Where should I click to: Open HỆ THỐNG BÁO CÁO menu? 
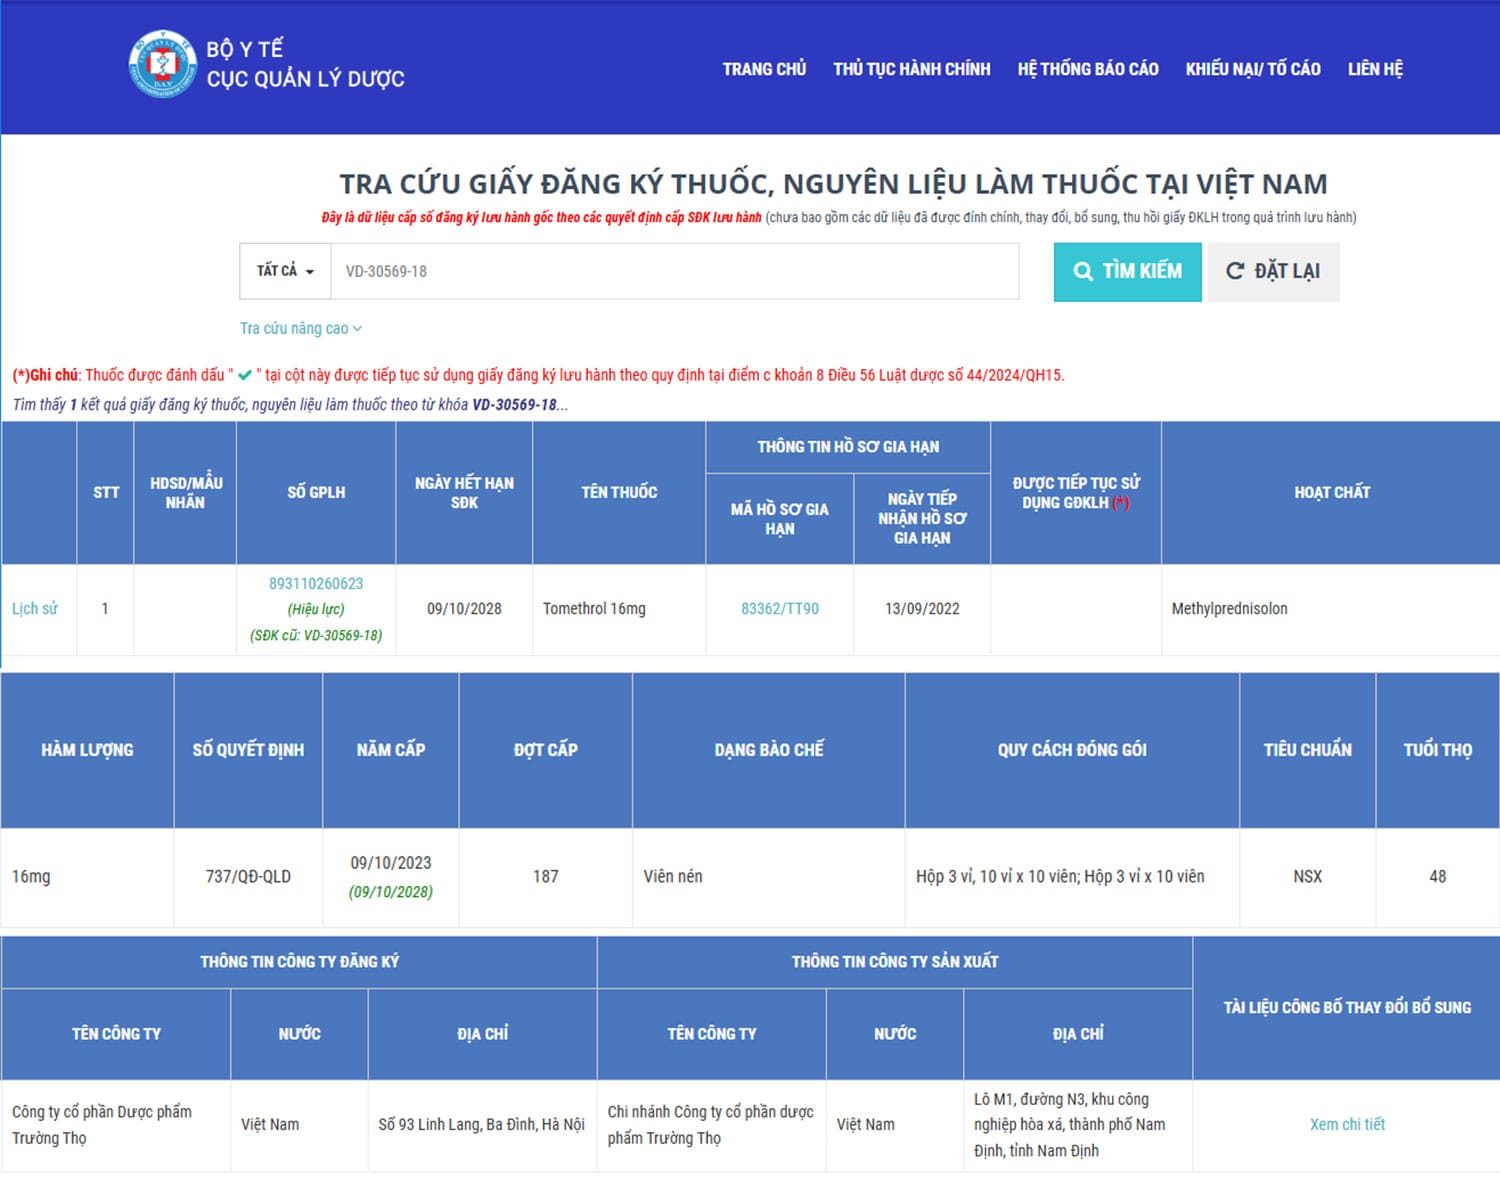pyautogui.click(x=1088, y=69)
